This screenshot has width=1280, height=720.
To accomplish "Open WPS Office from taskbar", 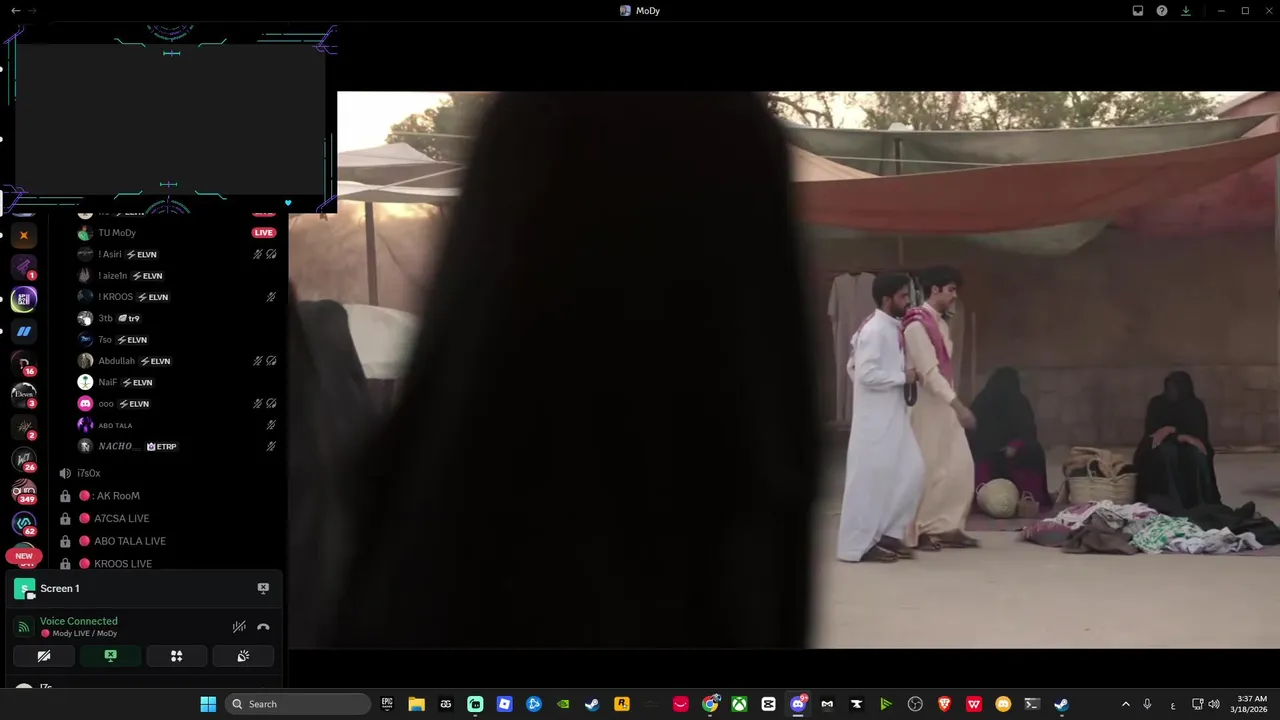I will pos(974,704).
